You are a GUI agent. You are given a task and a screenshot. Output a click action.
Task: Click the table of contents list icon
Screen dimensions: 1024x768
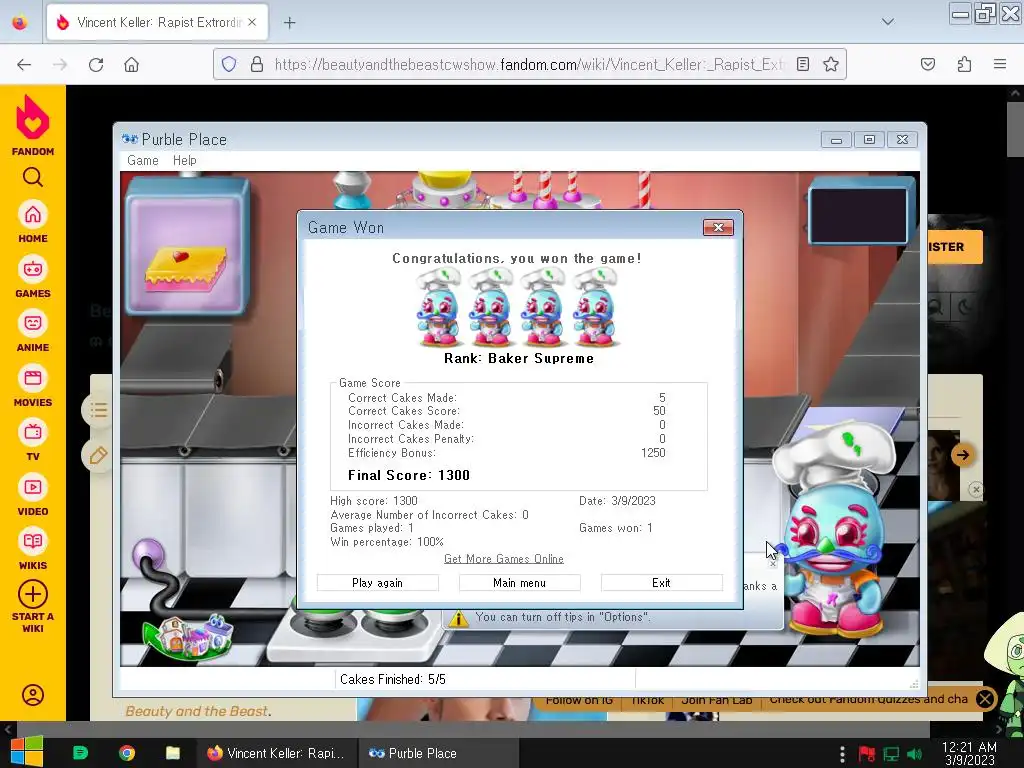[x=99, y=410]
